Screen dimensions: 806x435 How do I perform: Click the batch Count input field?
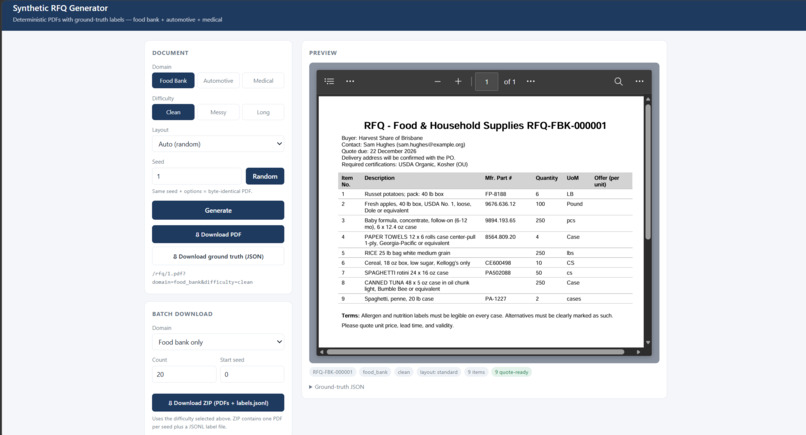(x=184, y=374)
